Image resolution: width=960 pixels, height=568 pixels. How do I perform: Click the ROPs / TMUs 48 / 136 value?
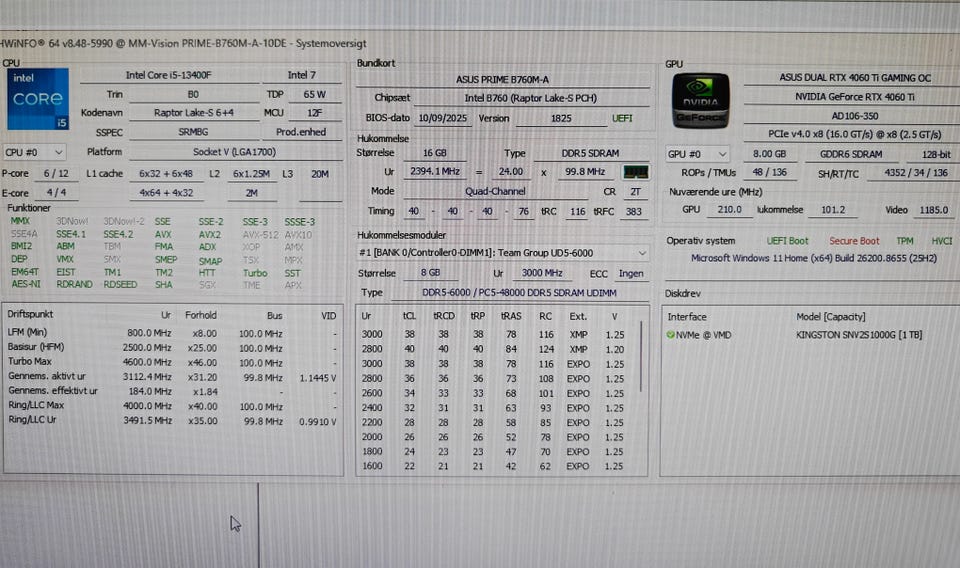pos(770,172)
